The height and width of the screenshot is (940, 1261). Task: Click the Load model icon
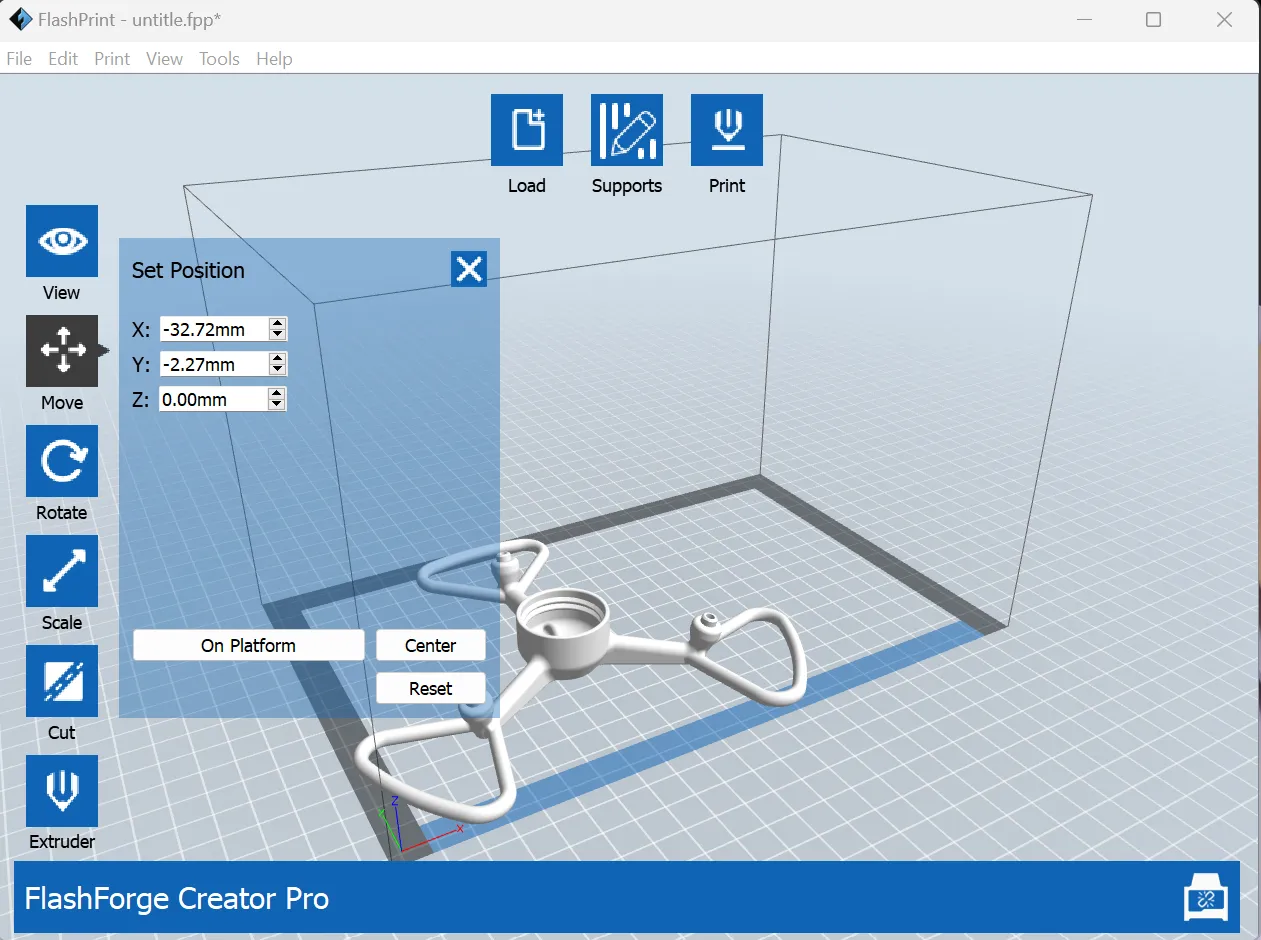click(527, 130)
